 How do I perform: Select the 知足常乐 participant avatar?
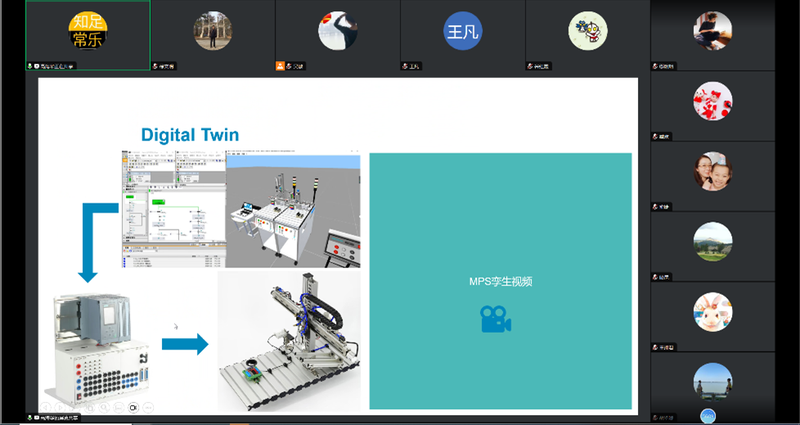point(87,31)
